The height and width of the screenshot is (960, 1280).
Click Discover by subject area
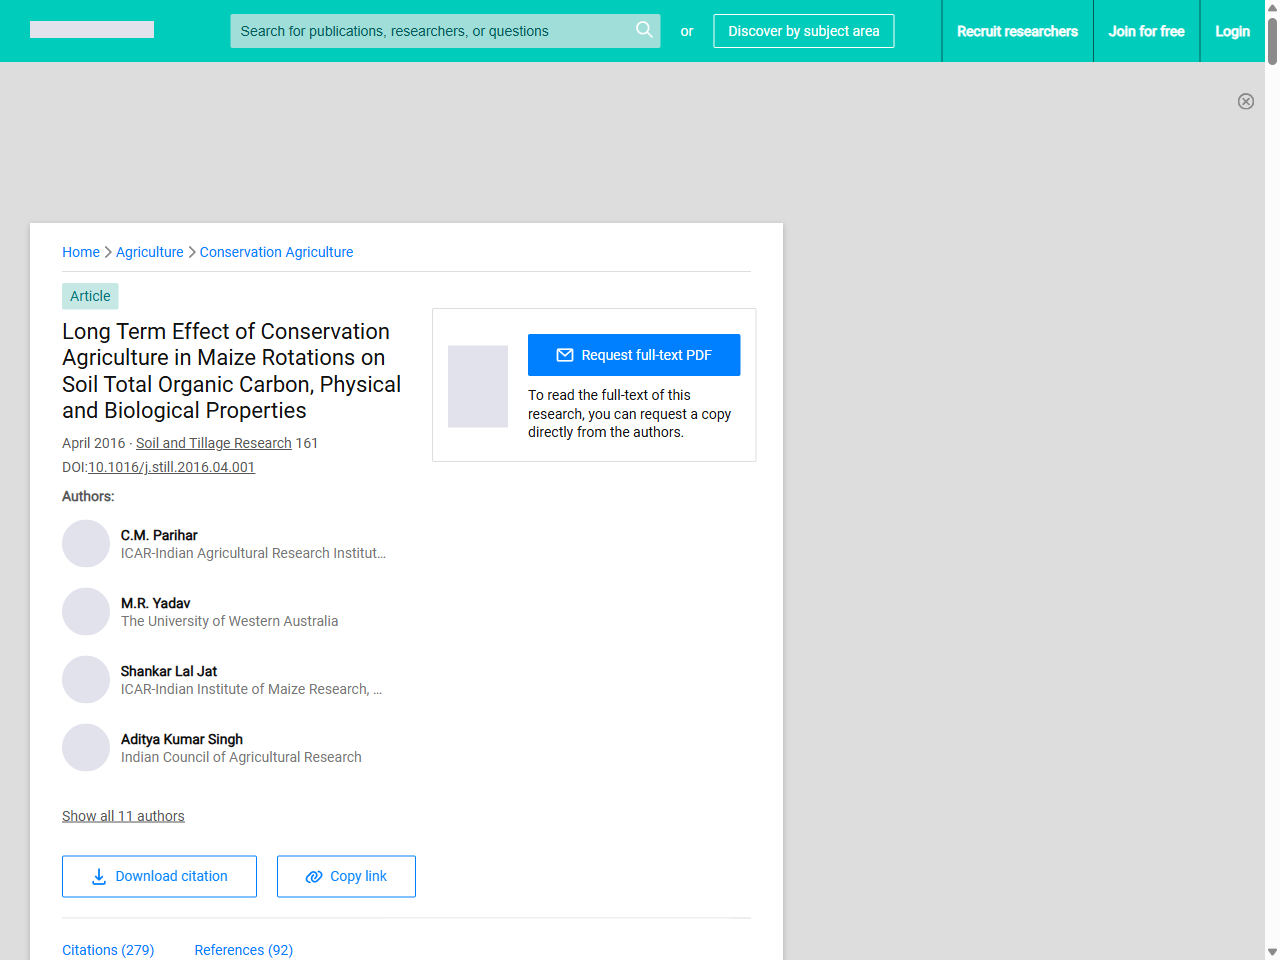[x=803, y=31]
